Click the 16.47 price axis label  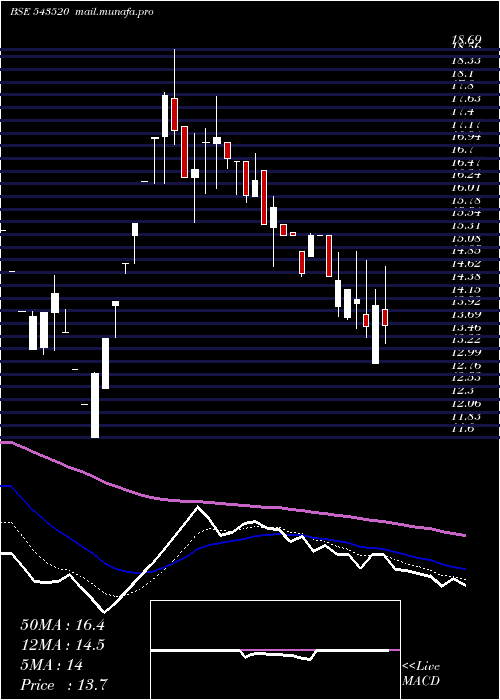(x=466, y=162)
